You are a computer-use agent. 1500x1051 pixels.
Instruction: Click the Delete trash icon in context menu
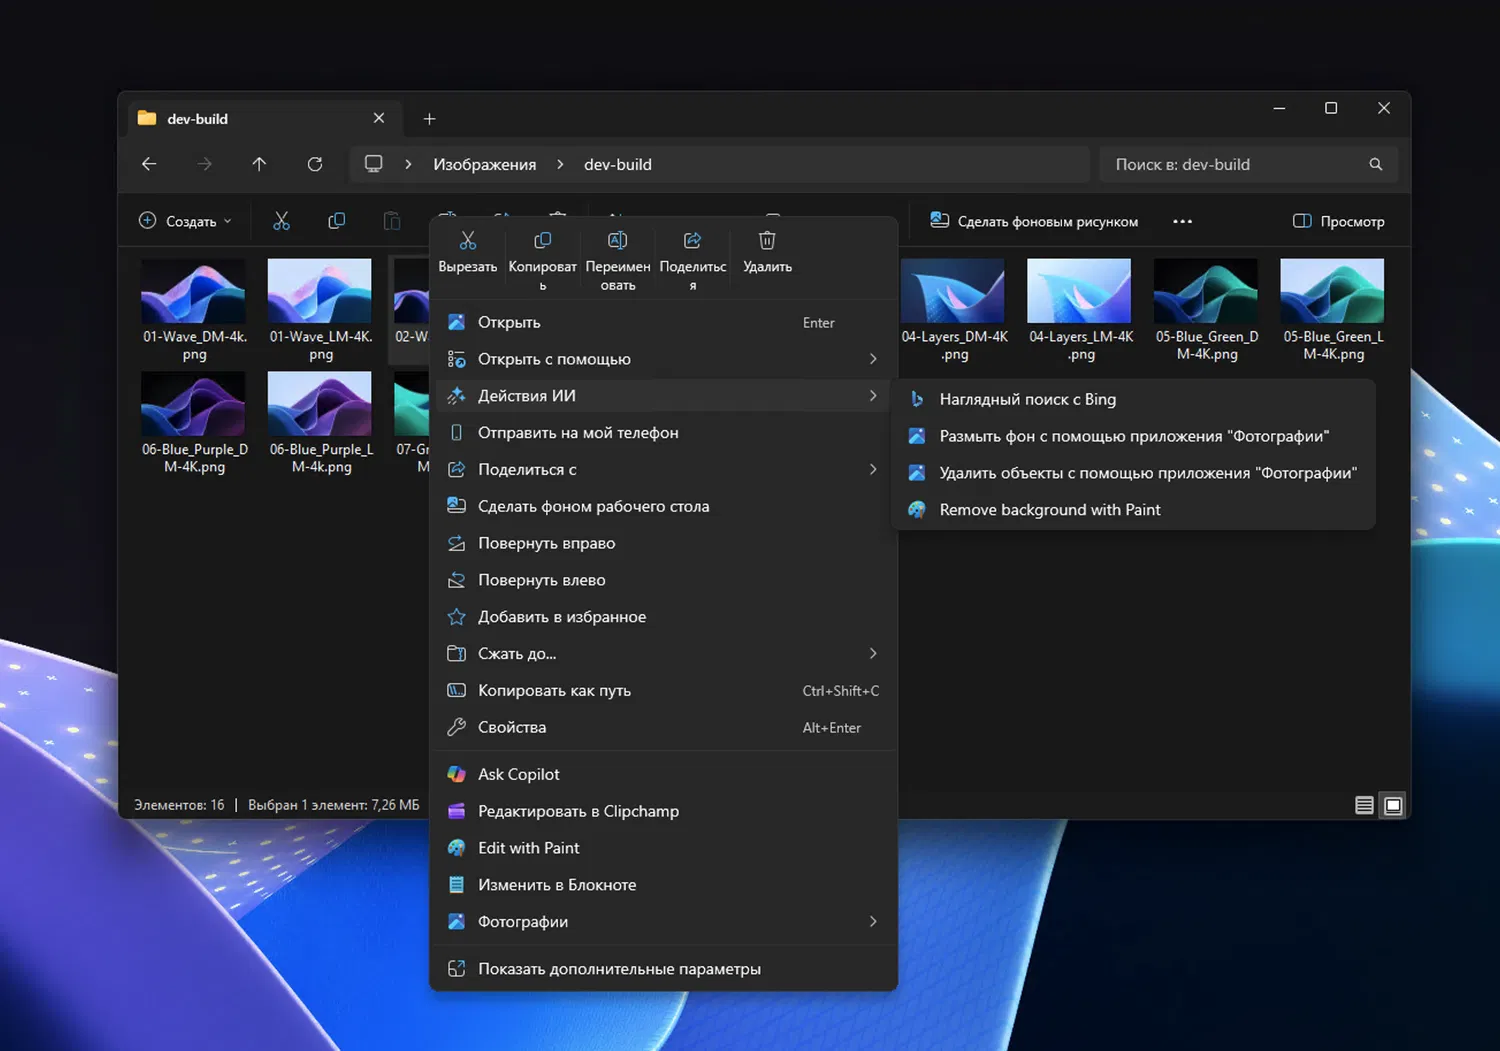767,241
